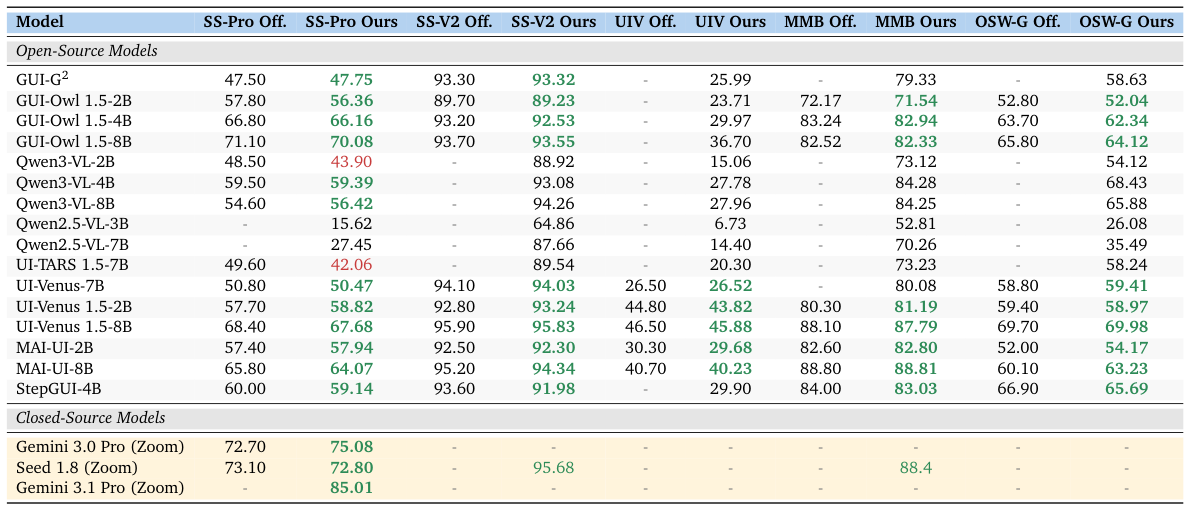Select the "88.81" value for MAI-UI-8B

tap(915, 367)
